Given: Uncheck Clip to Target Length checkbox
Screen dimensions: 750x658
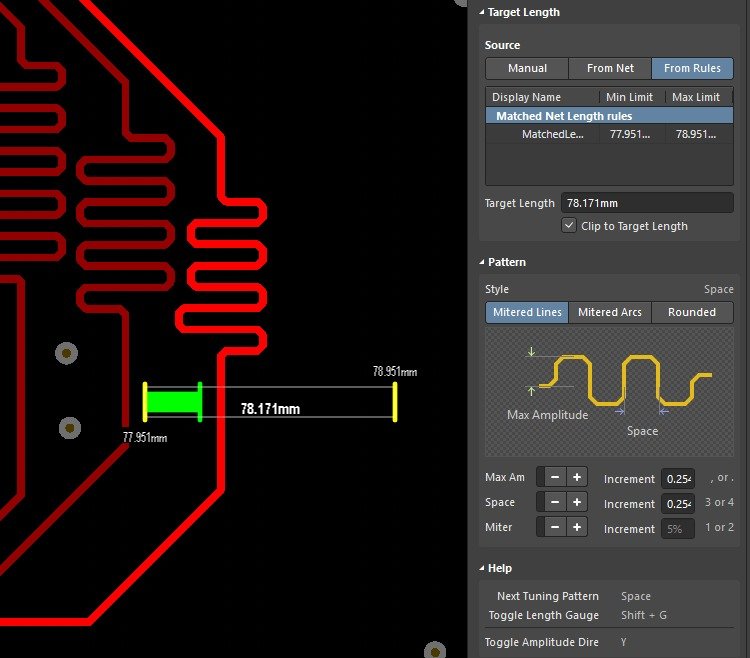Looking at the screenshot, I should [569, 226].
